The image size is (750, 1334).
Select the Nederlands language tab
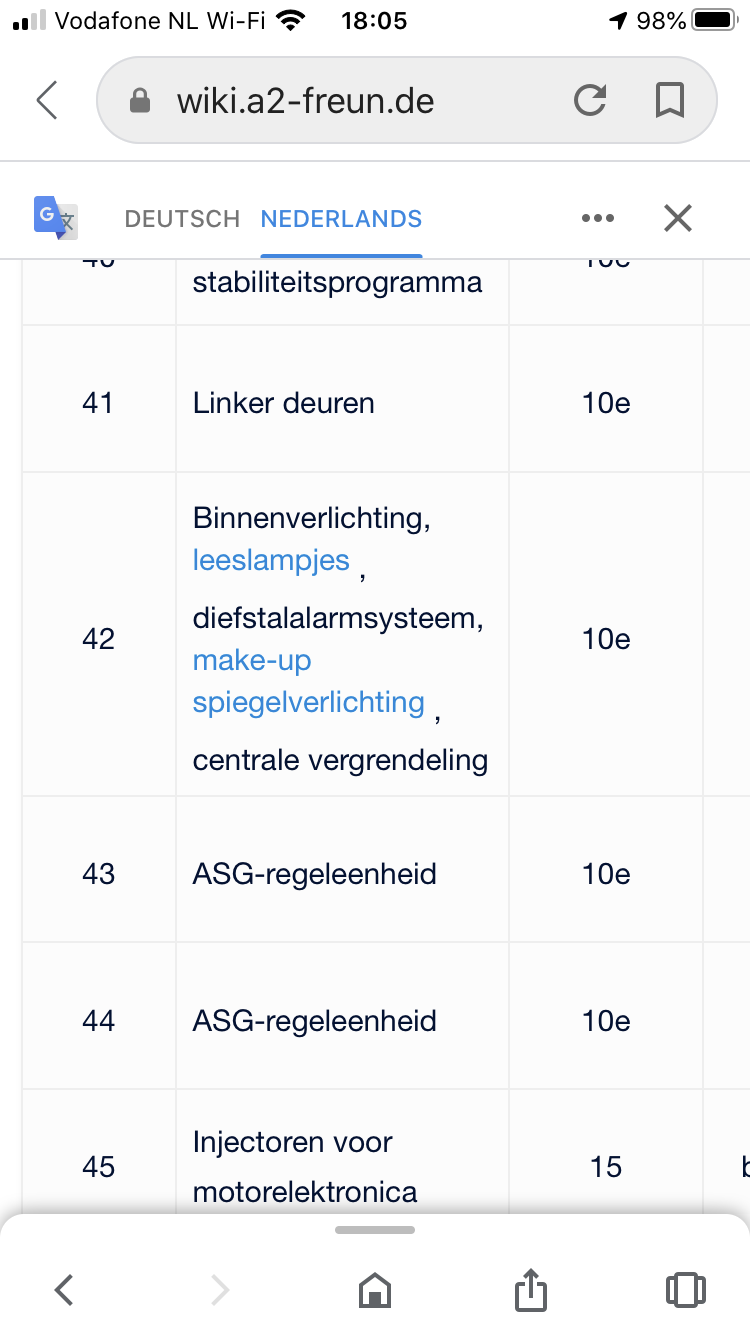(341, 219)
